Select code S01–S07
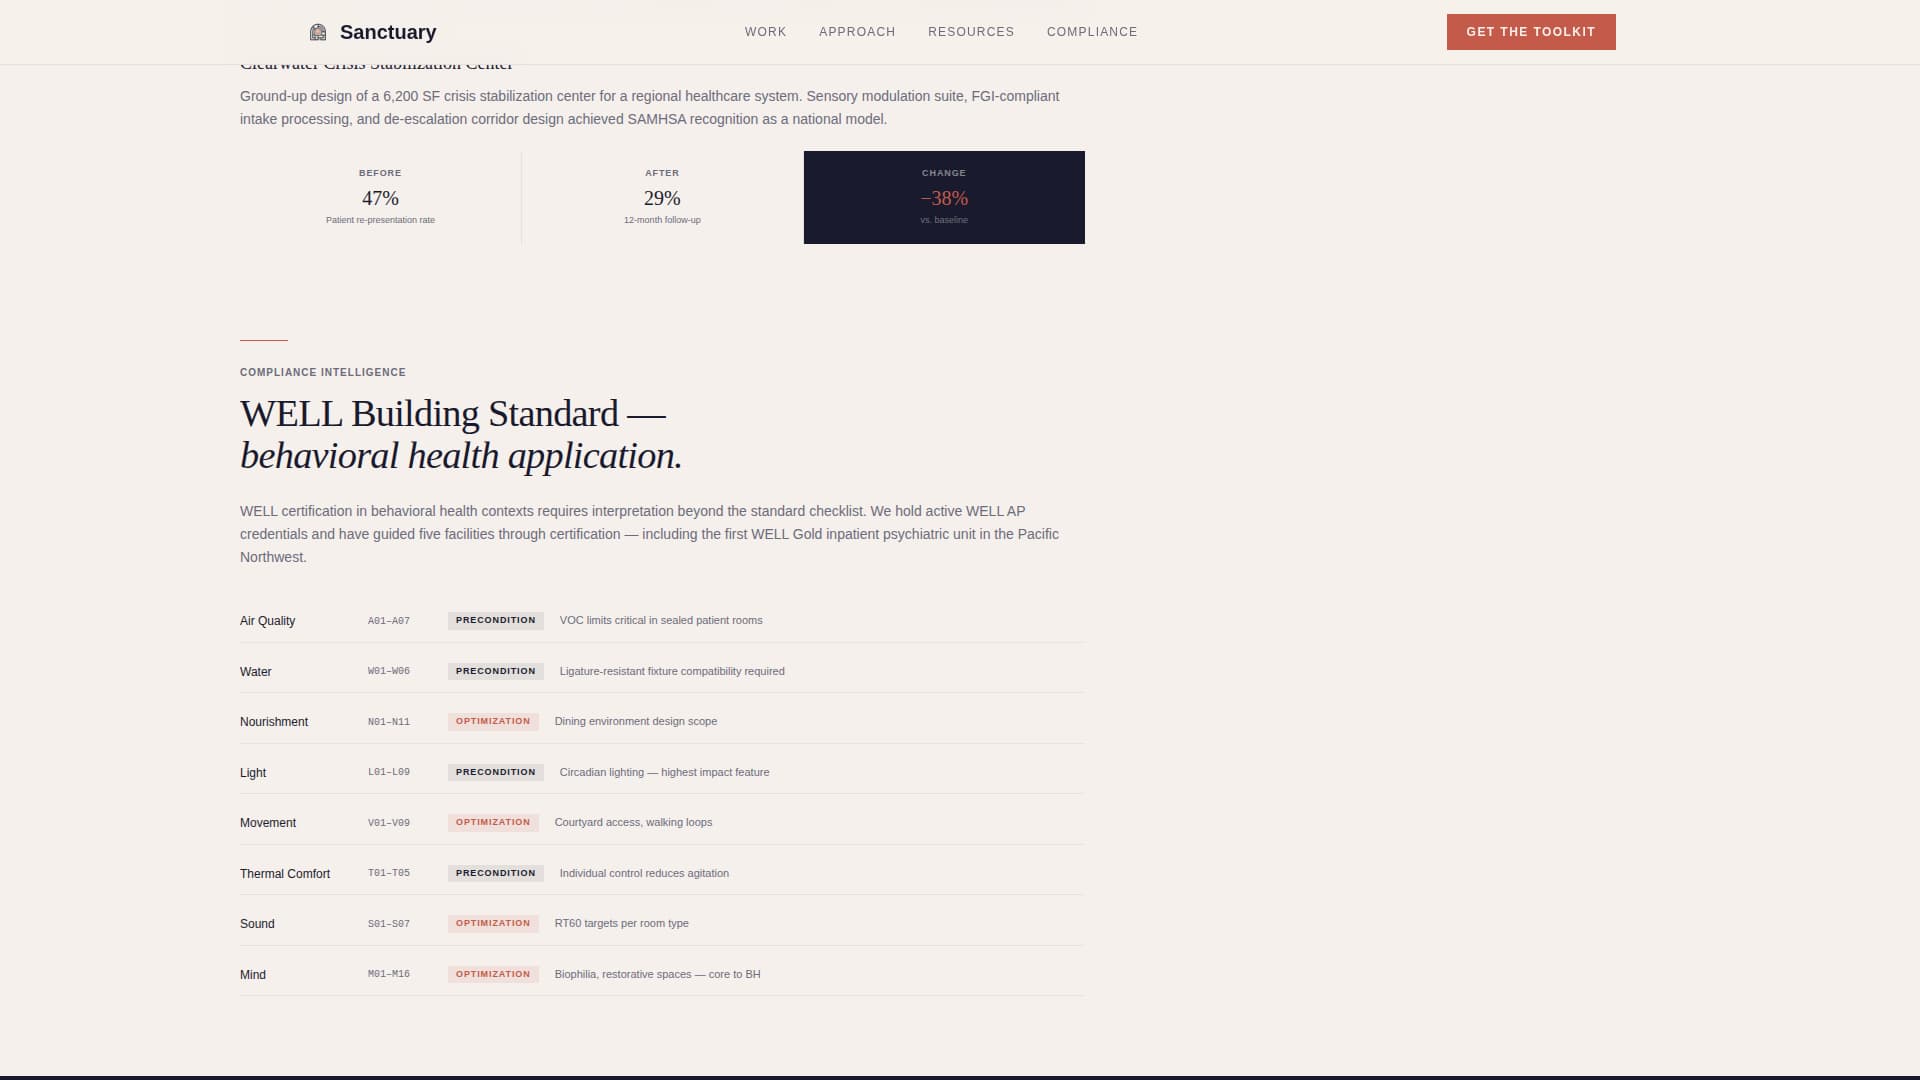Screen dimensions: 1920x1080 click(389, 924)
